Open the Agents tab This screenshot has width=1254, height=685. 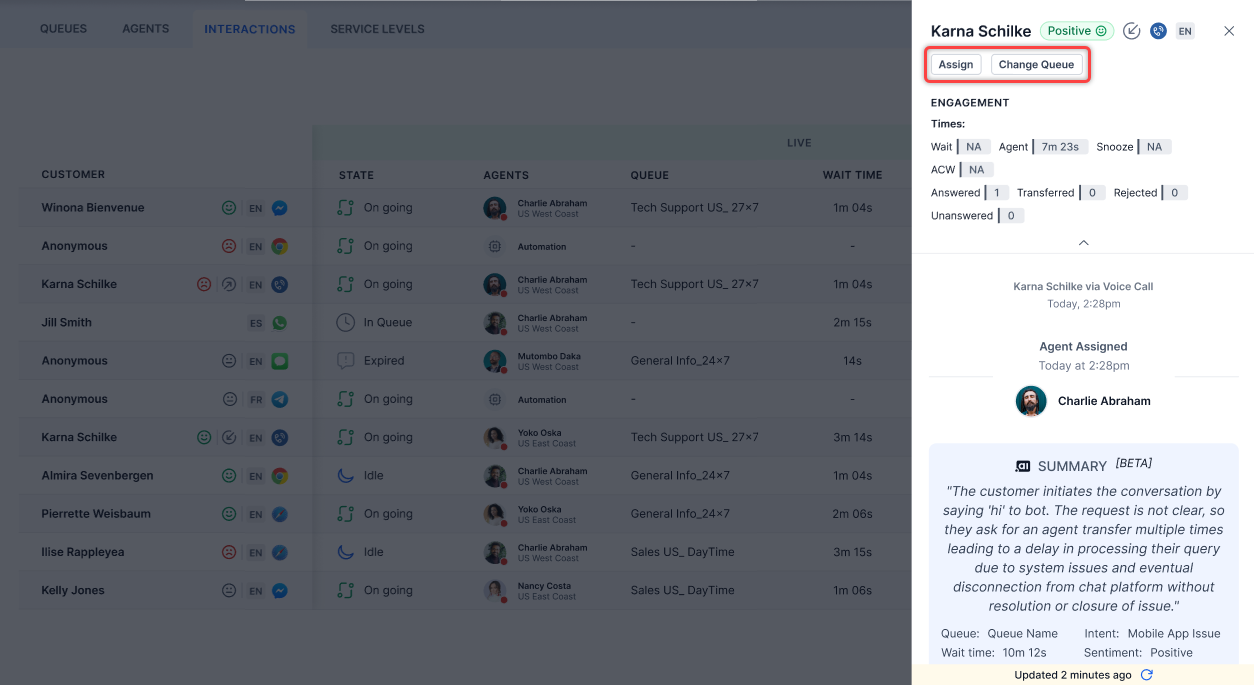(x=145, y=29)
